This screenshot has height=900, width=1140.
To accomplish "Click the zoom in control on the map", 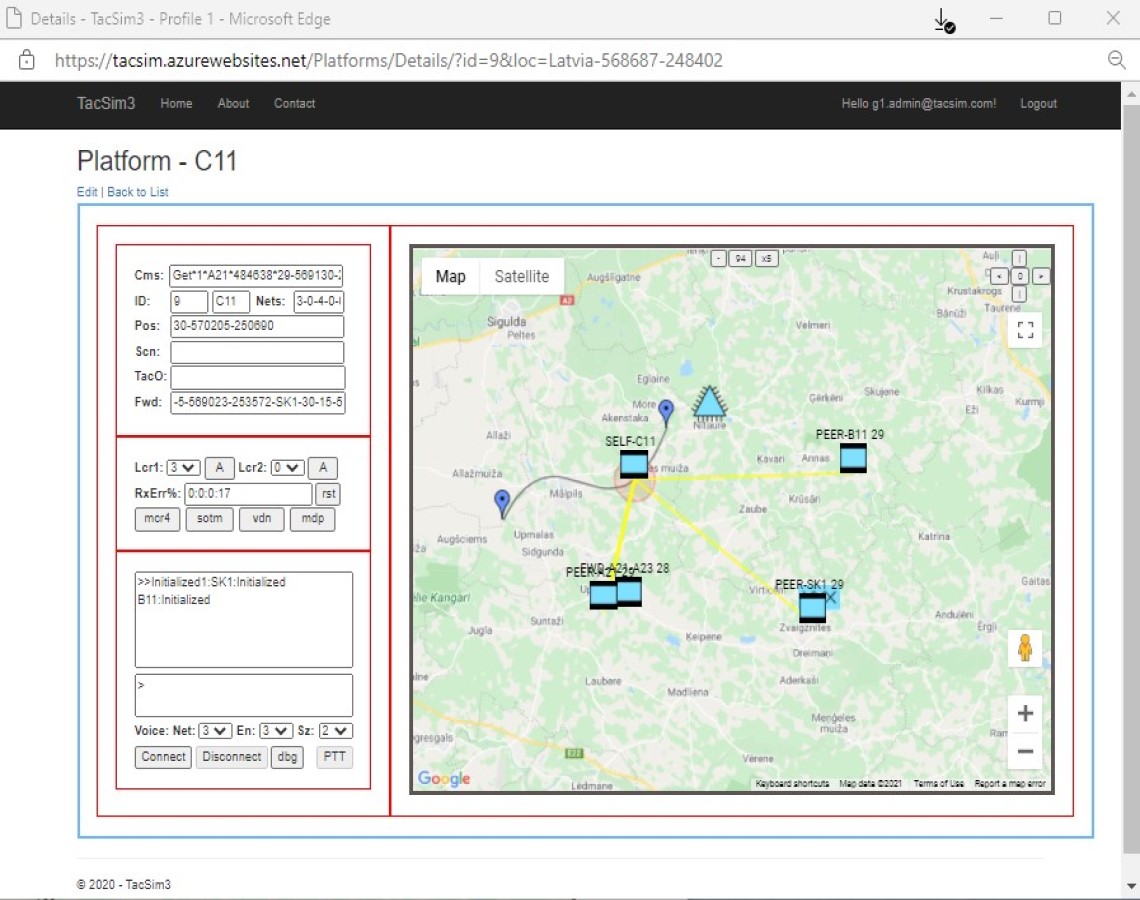I will click(1024, 713).
